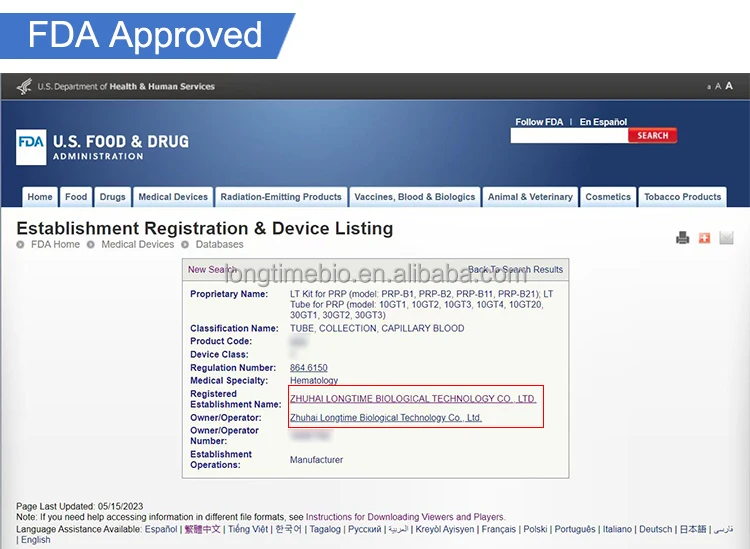Open the Food tab
Viewport: 750px width, 549px height.
[76, 197]
